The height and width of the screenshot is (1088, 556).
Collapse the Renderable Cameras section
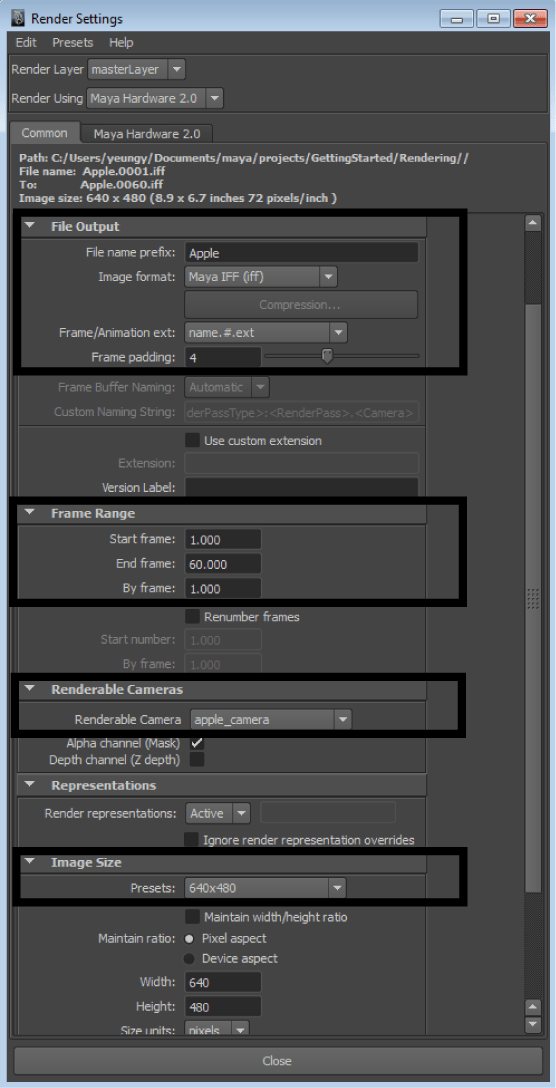(x=29, y=690)
